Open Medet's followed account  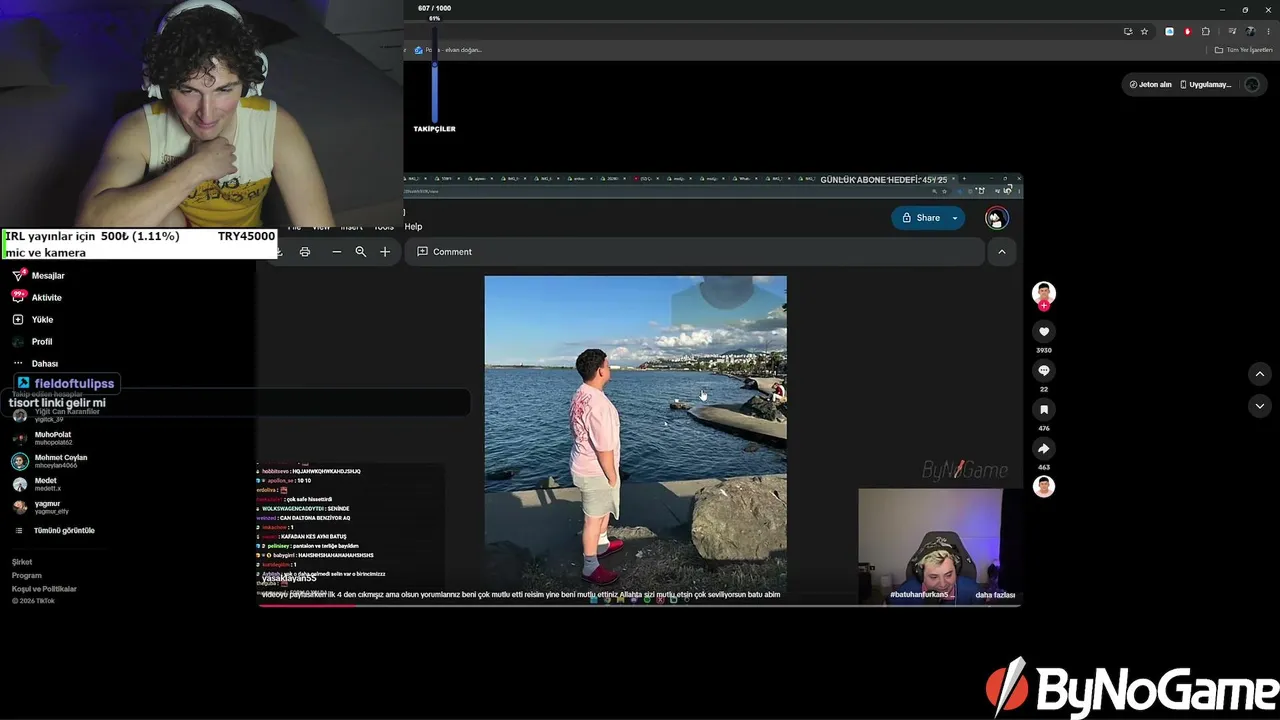(35, 484)
